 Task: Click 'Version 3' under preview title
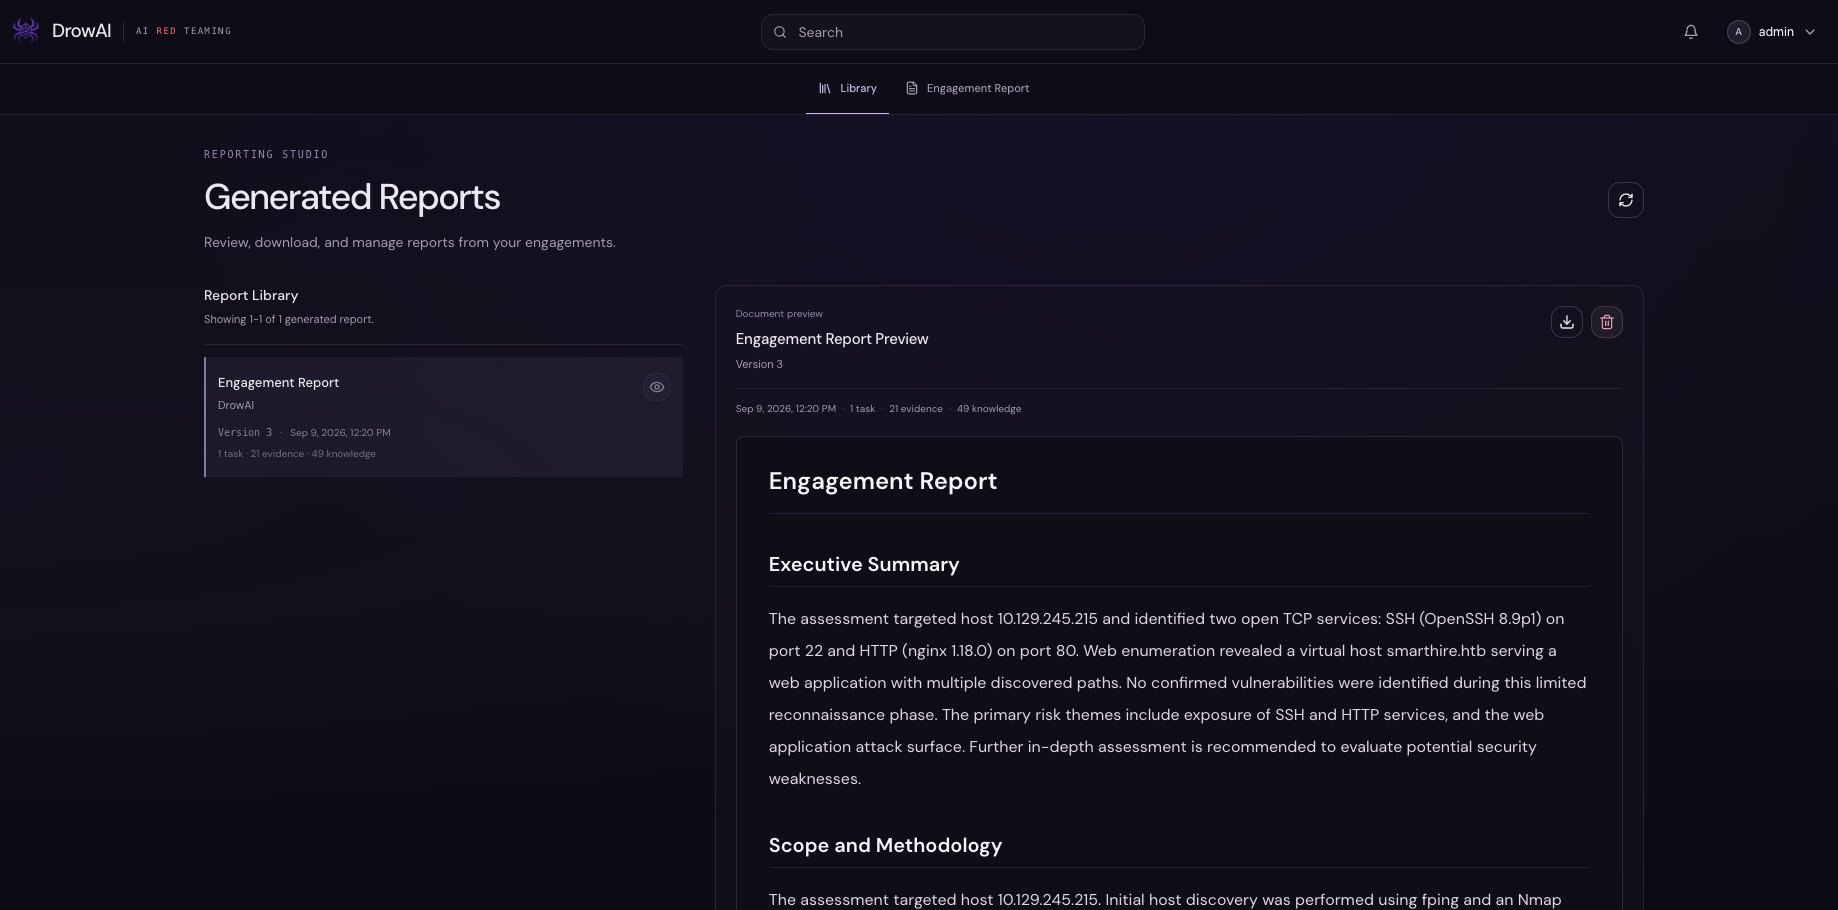pos(759,364)
